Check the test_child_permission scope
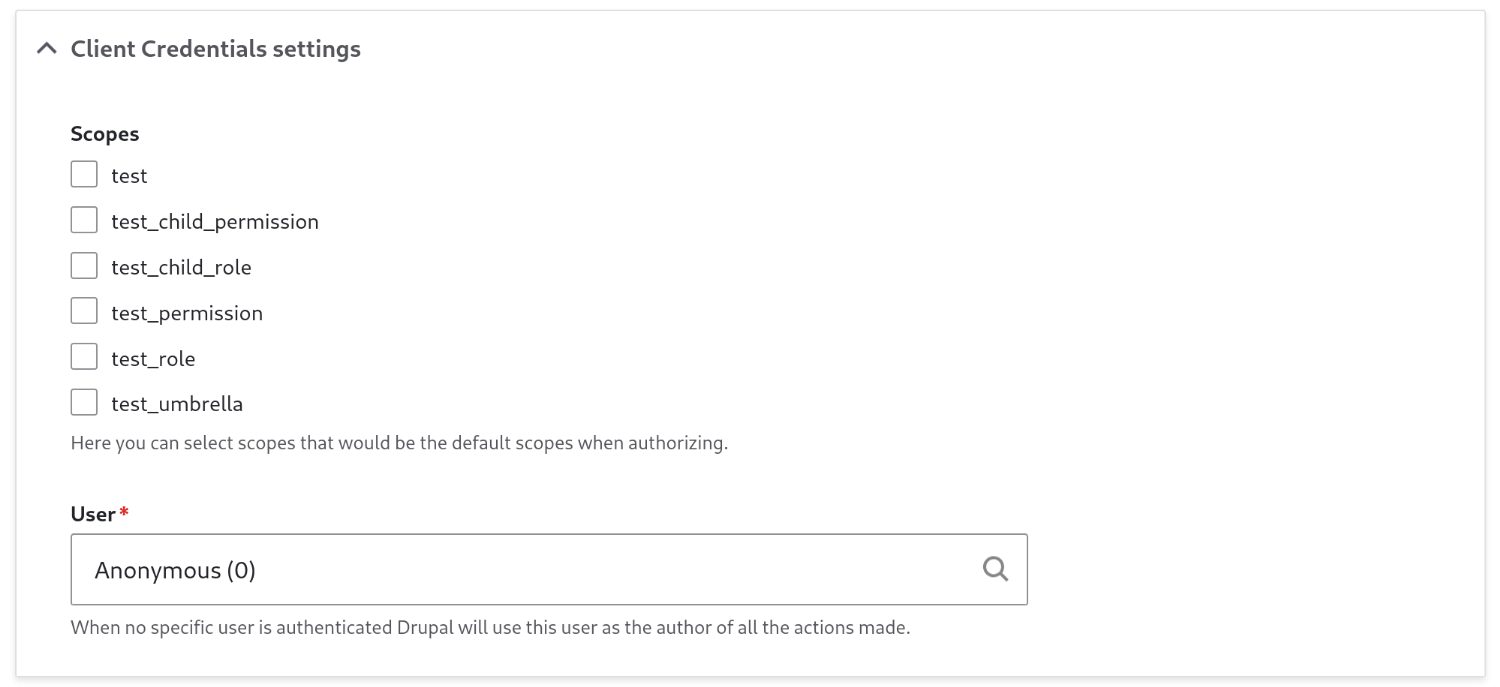Screen dimensions: 1500x687 pos(84,219)
